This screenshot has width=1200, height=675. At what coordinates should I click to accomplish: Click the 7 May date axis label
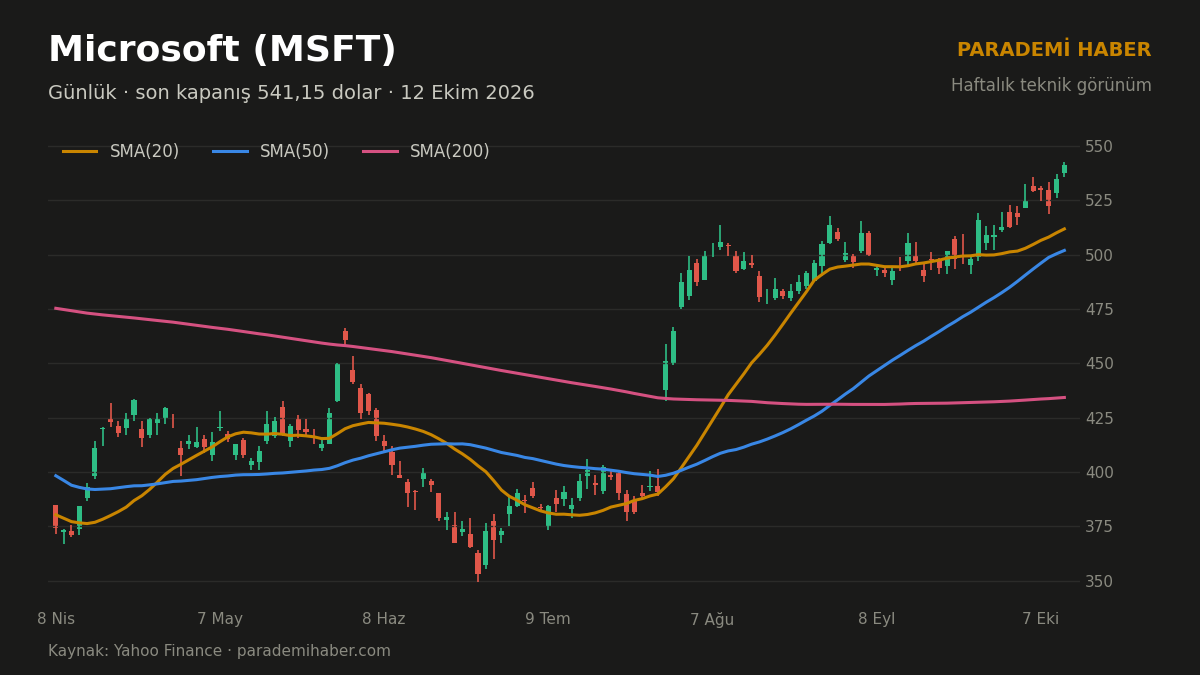[x=220, y=620]
